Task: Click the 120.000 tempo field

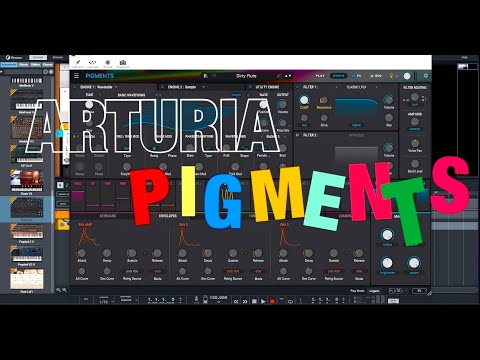Action: coord(218,298)
